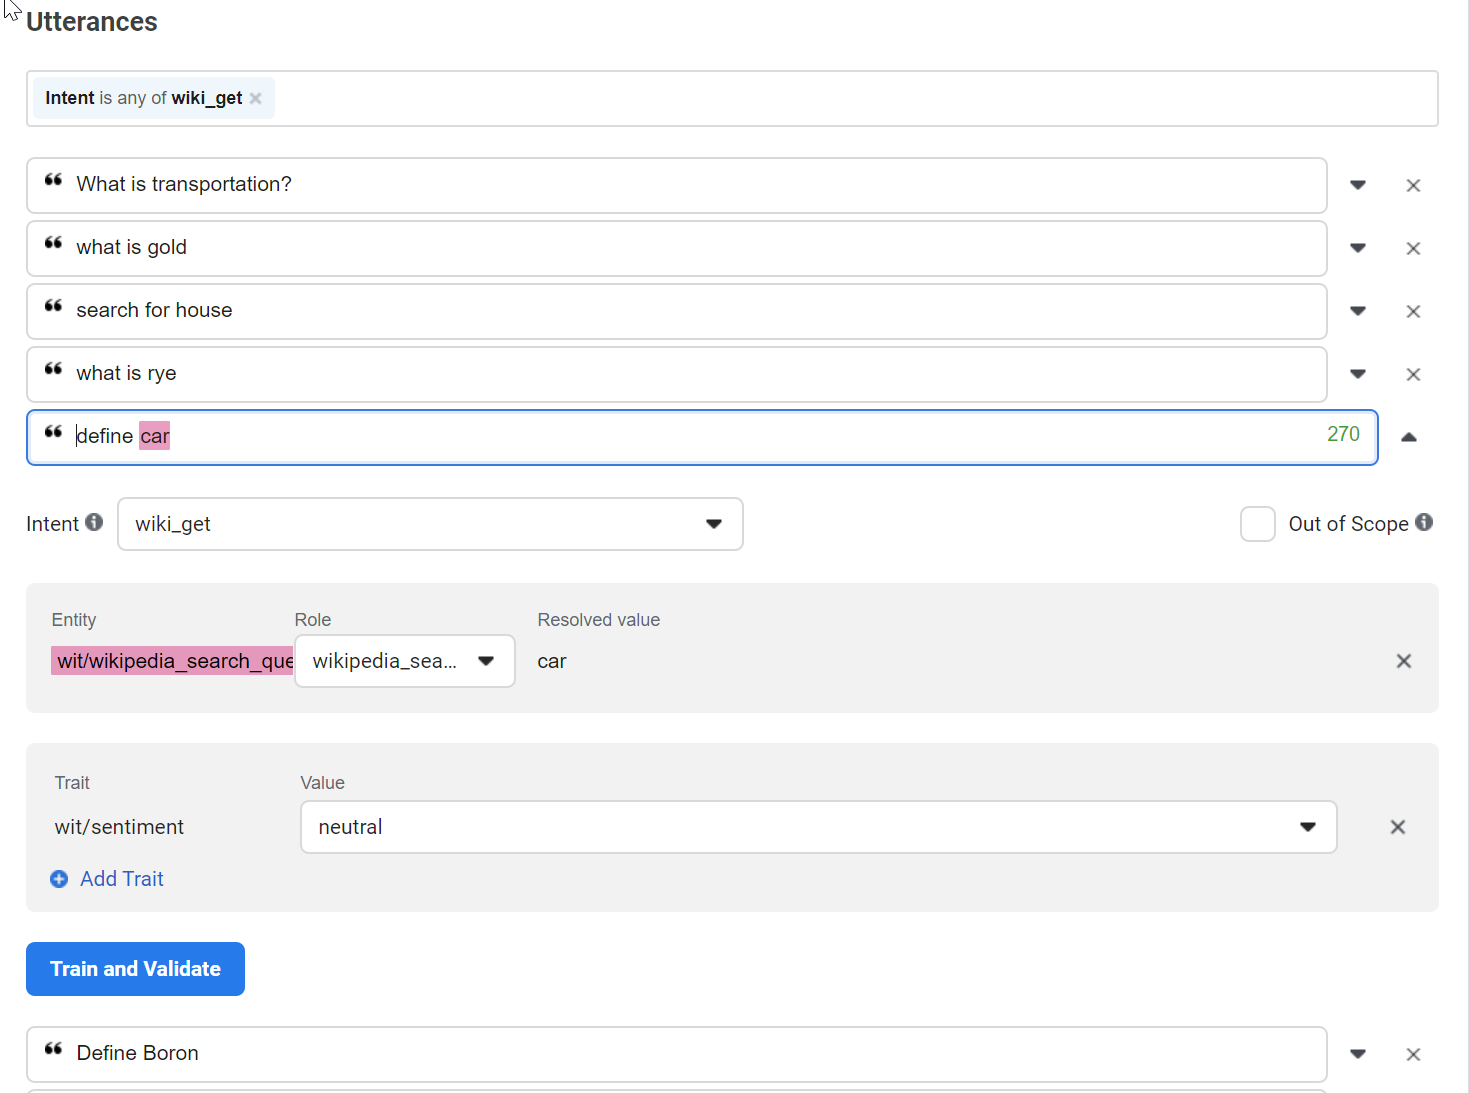1469x1093 pixels.
Task: Delete the "Define Boron" utterance
Action: pos(1413,1054)
